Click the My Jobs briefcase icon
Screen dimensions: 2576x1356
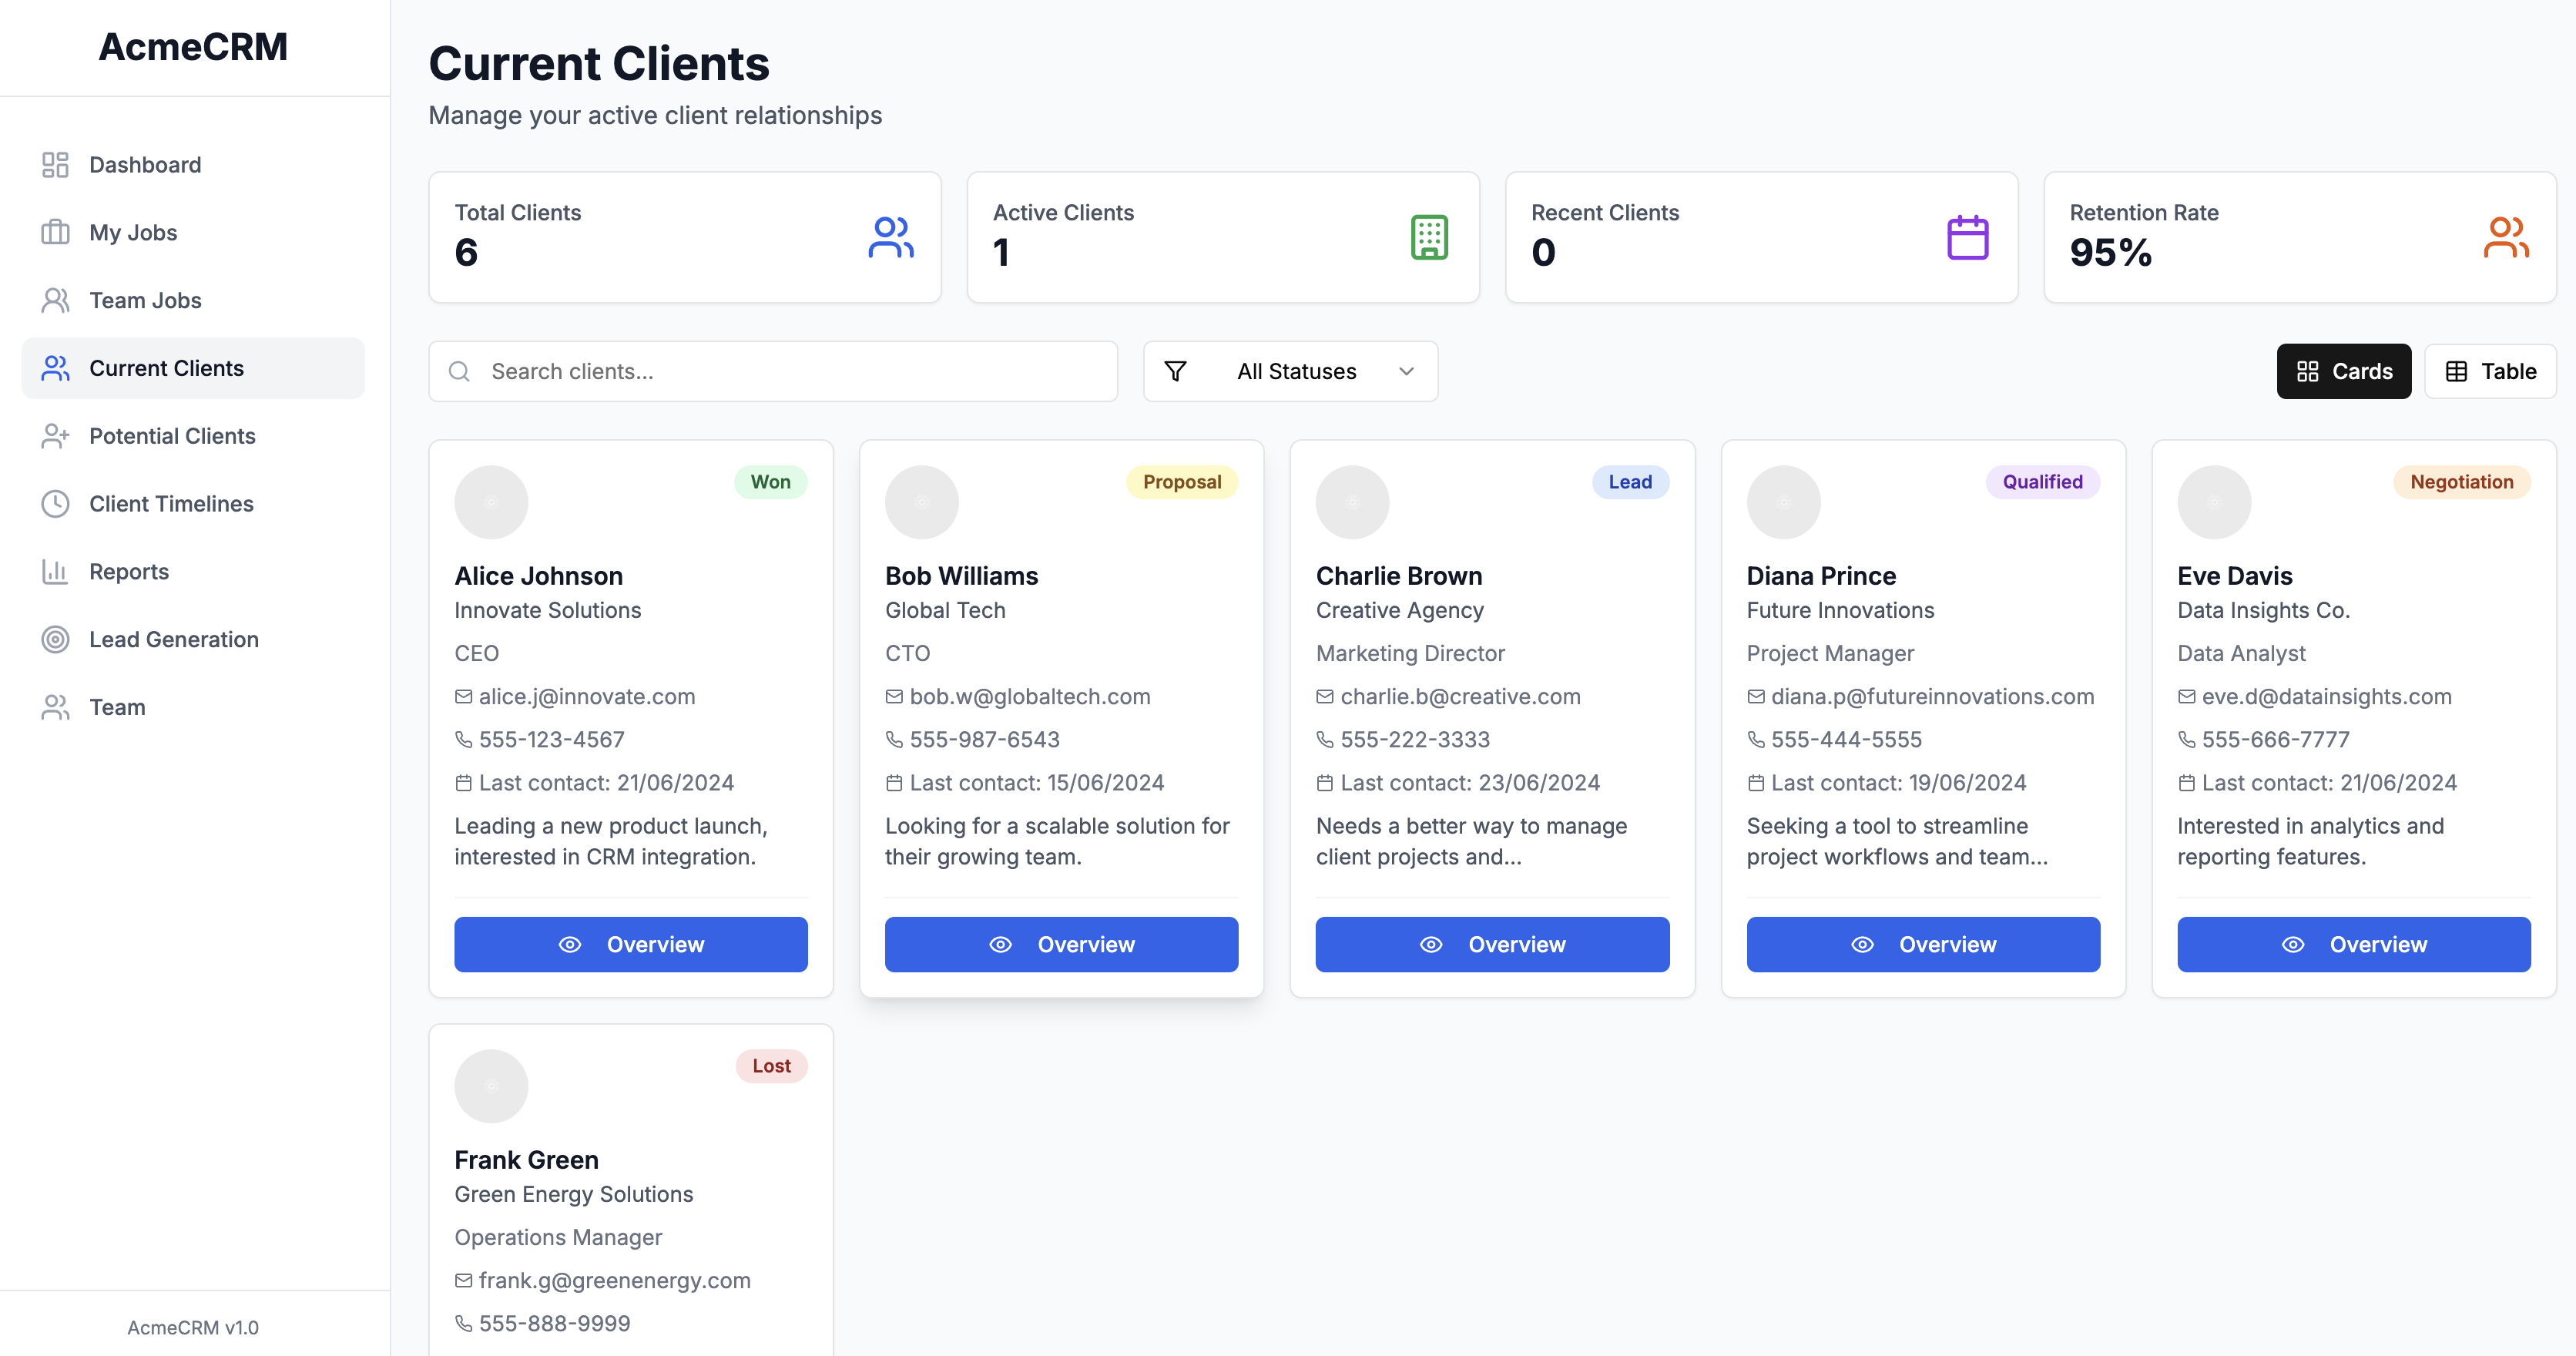point(55,233)
